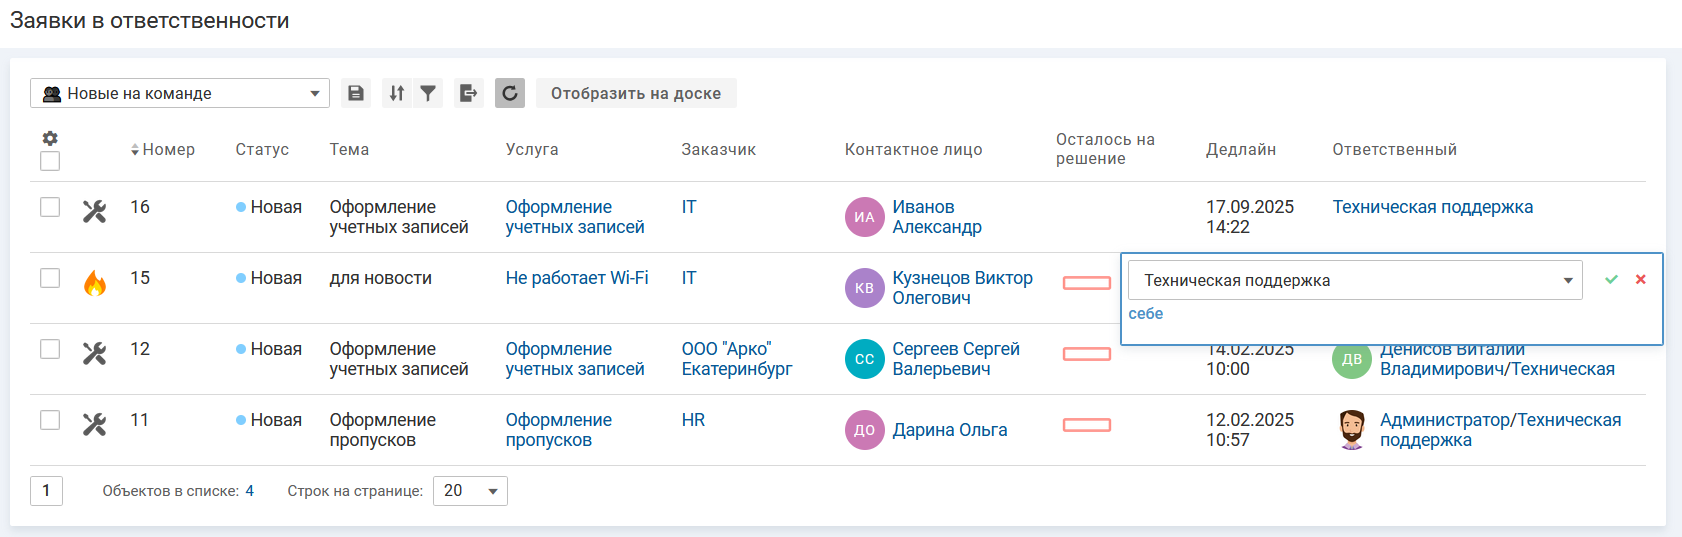Sort by the "Номер" column header

(163, 150)
